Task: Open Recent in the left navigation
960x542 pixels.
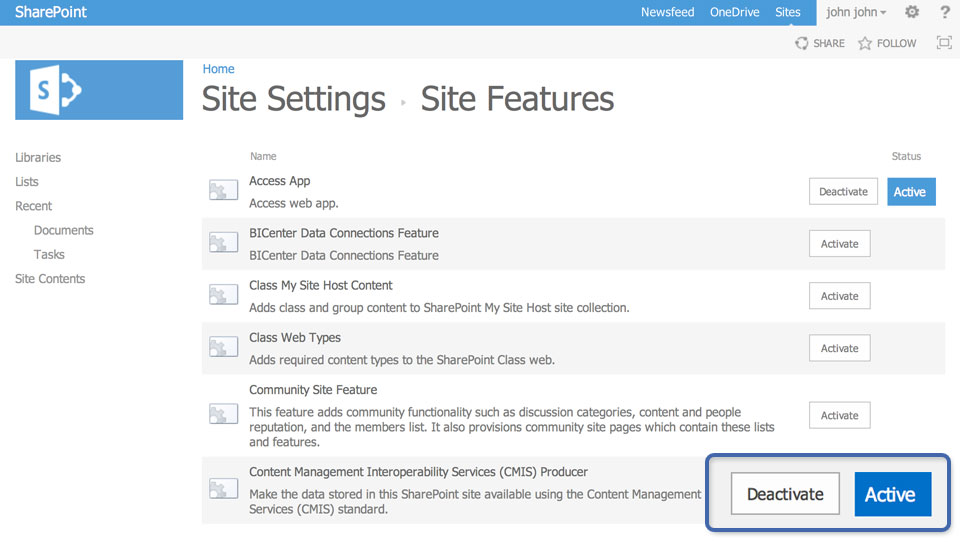Action: click(x=34, y=206)
